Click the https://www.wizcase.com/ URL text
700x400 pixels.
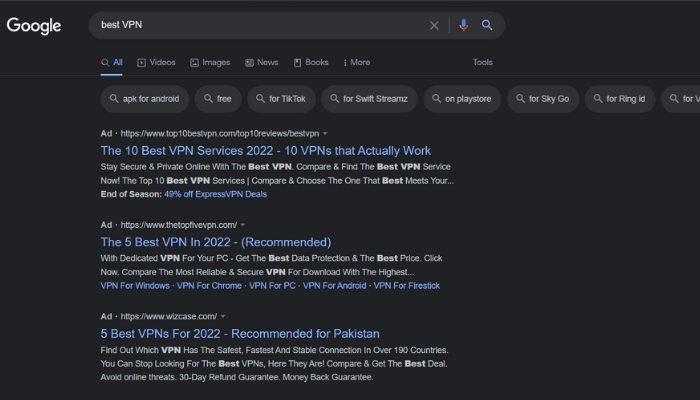[169, 317]
